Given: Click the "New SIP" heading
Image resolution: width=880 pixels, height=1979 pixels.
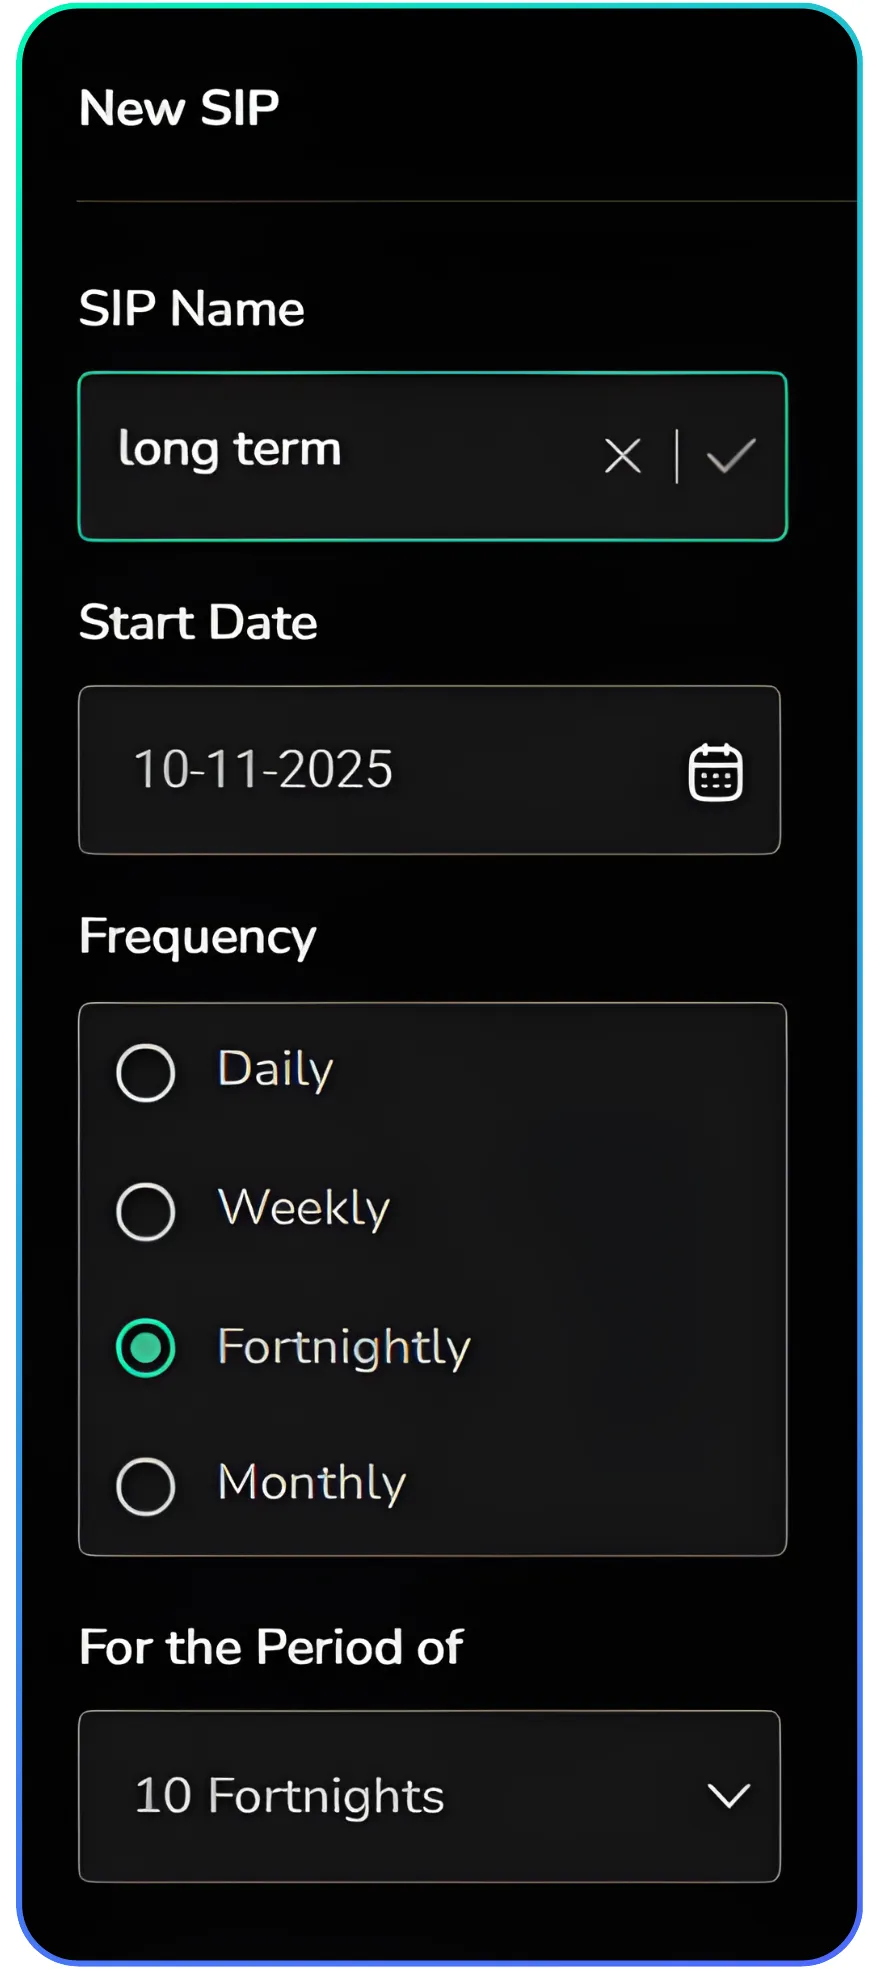Looking at the screenshot, I should coord(179,108).
